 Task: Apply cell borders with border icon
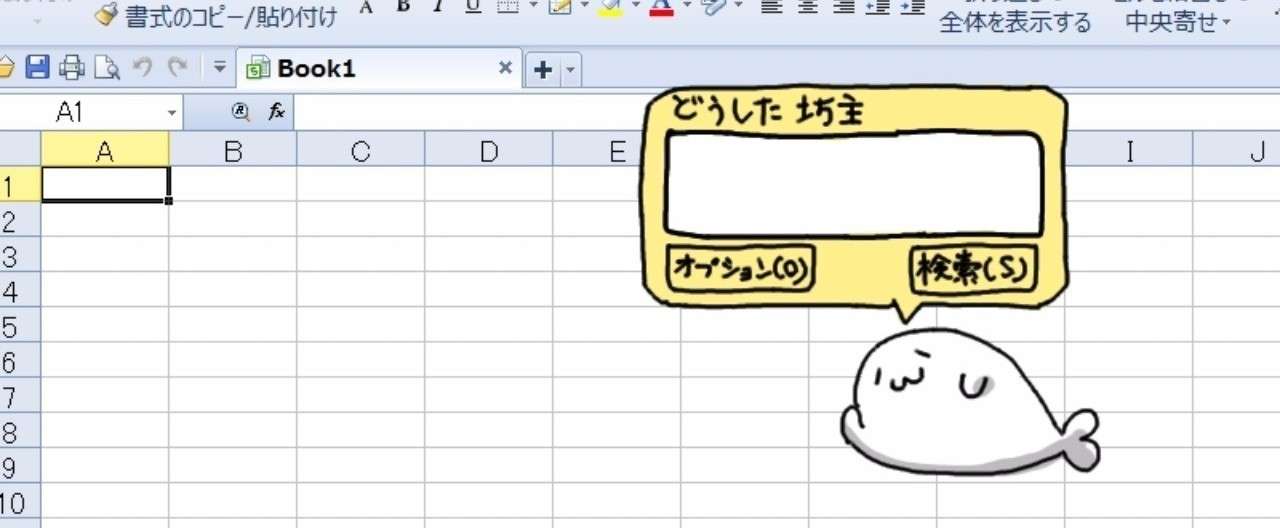(x=507, y=6)
